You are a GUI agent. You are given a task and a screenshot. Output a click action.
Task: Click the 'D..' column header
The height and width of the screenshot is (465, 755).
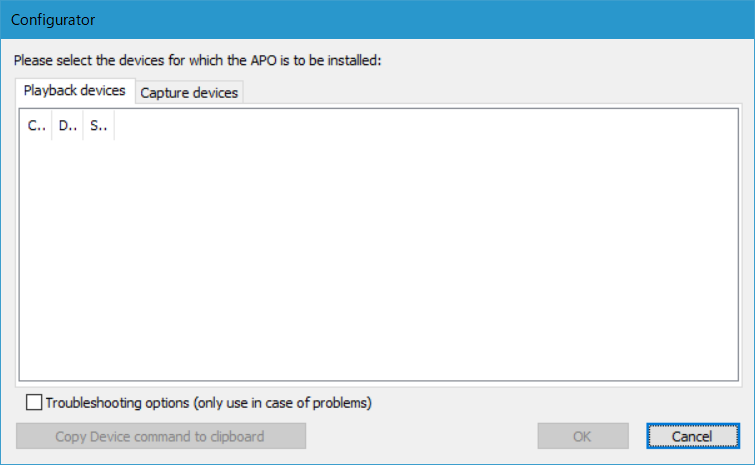(x=67, y=127)
